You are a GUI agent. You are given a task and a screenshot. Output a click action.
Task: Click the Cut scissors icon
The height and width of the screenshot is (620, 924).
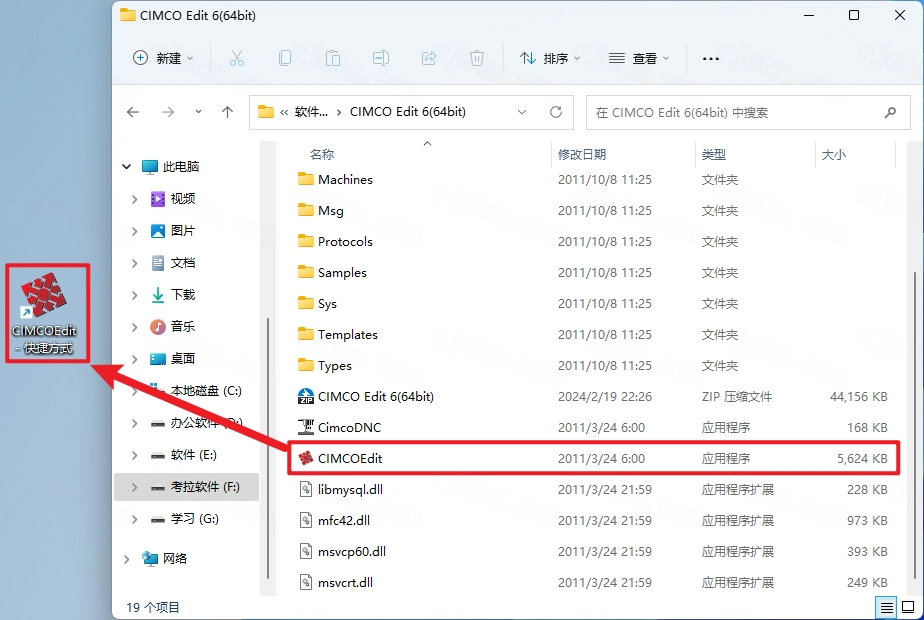(237, 58)
